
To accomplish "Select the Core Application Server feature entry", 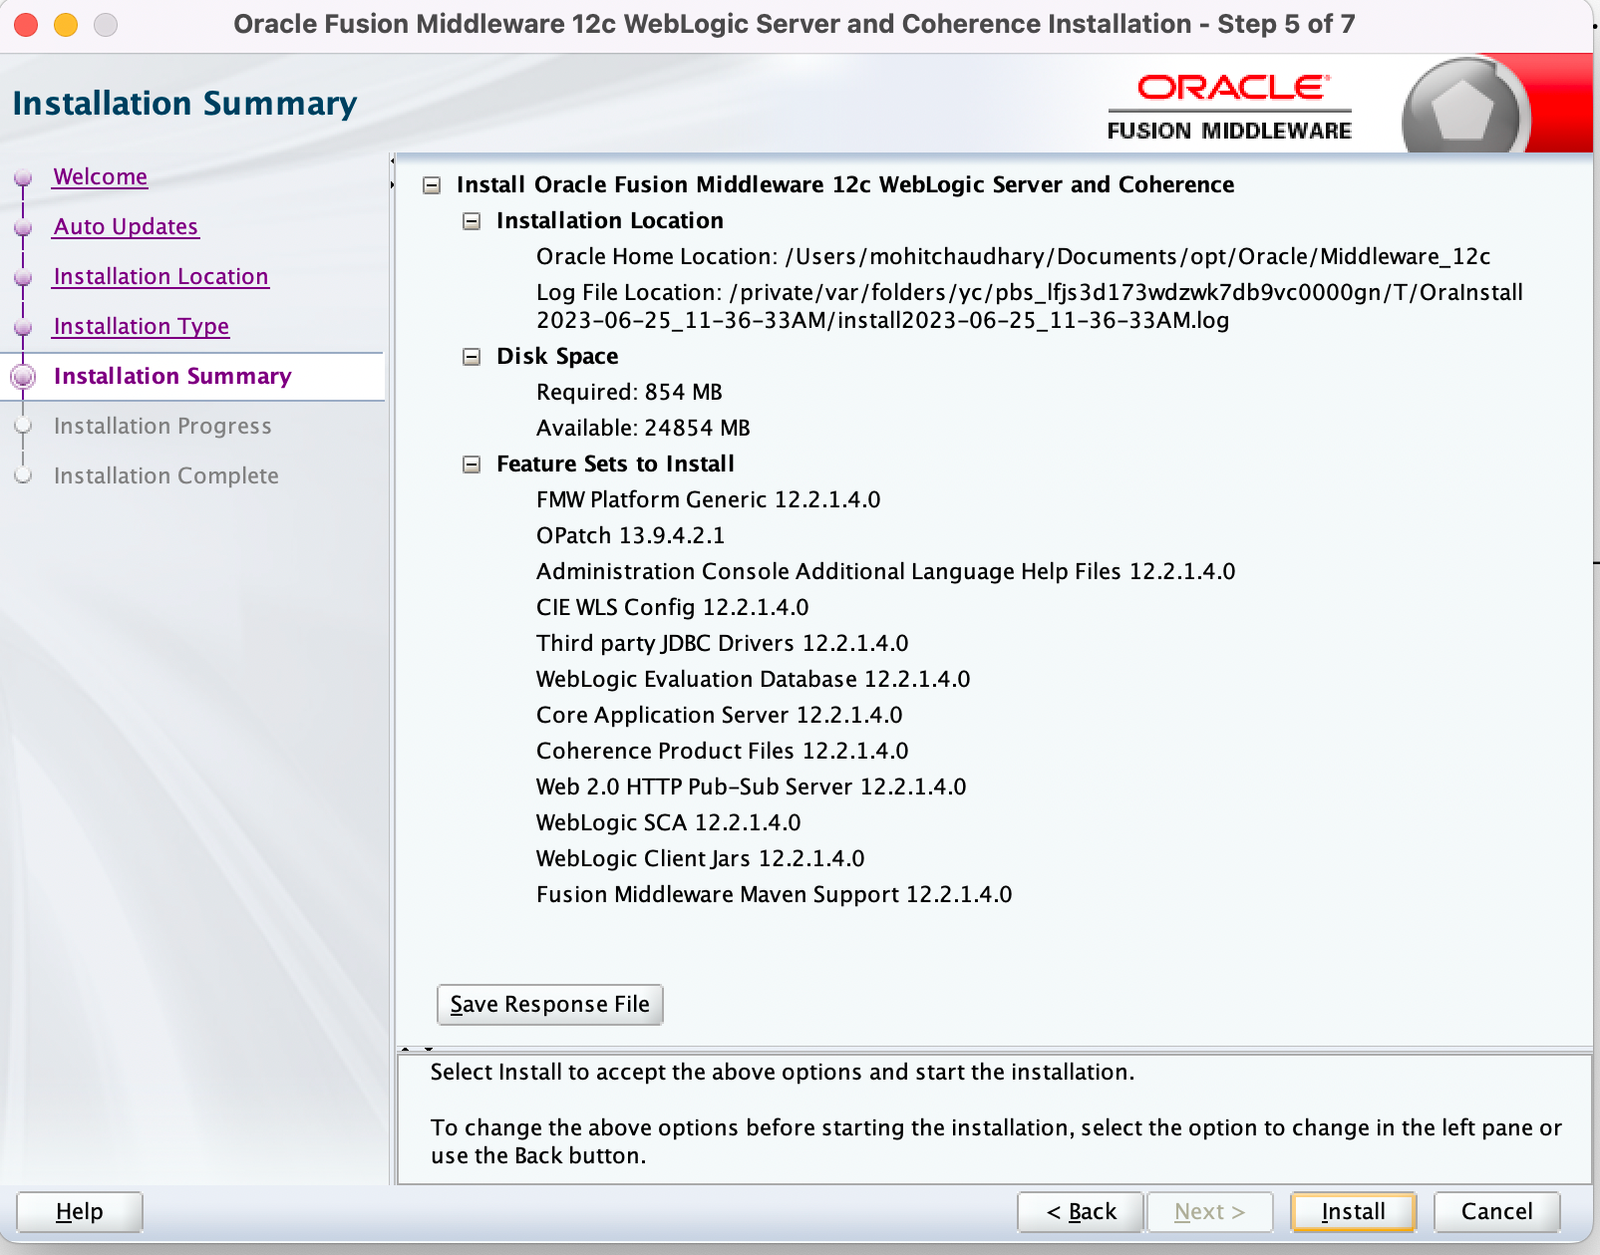I will (719, 714).
